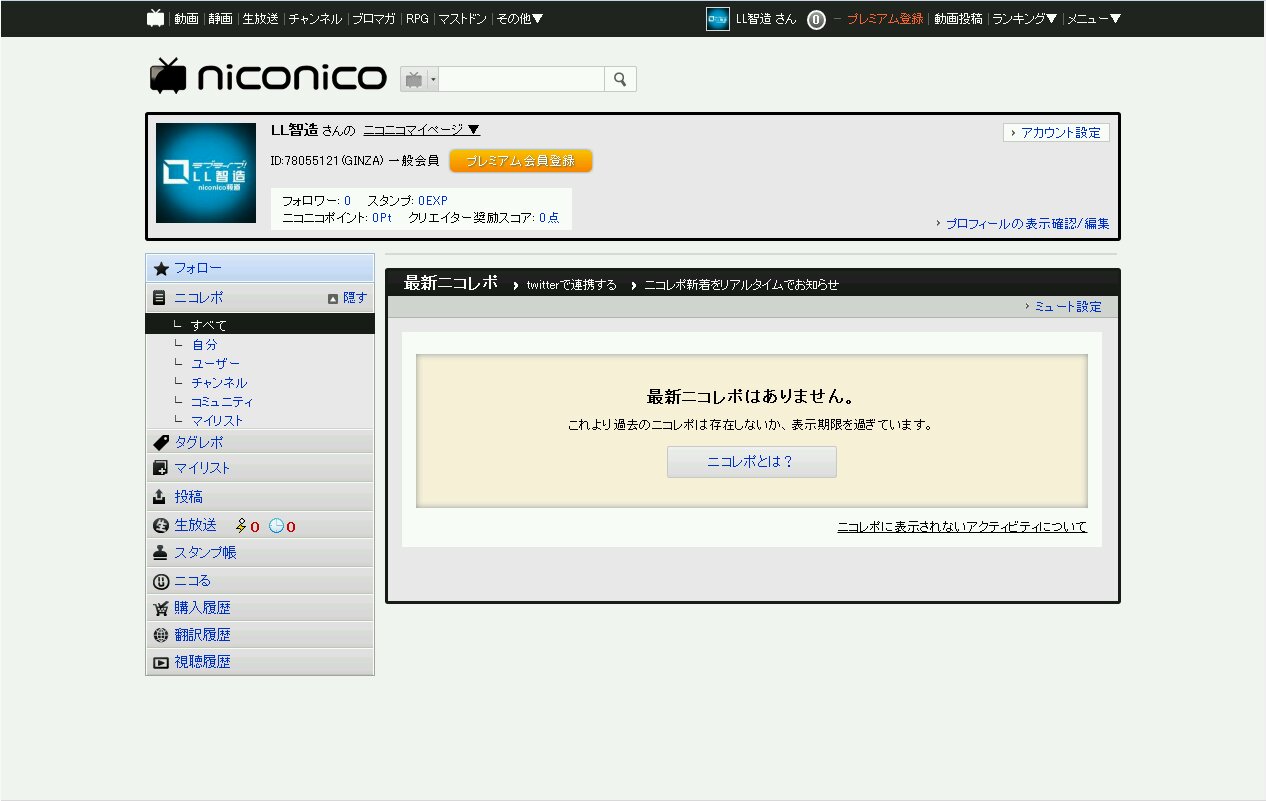Open ニコレポに表示されないアクティビティについて link
The width and height of the screenshot is (1266, 801).
point(961,526)
